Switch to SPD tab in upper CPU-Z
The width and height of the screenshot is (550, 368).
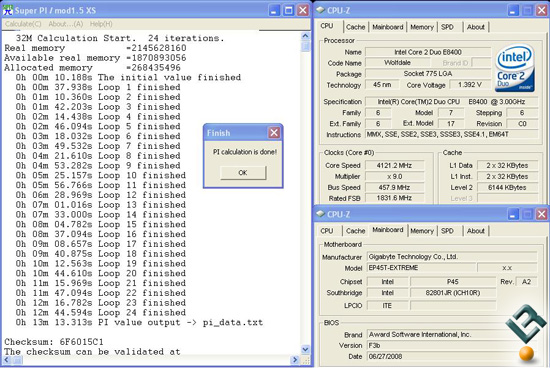tap(447, 27)
